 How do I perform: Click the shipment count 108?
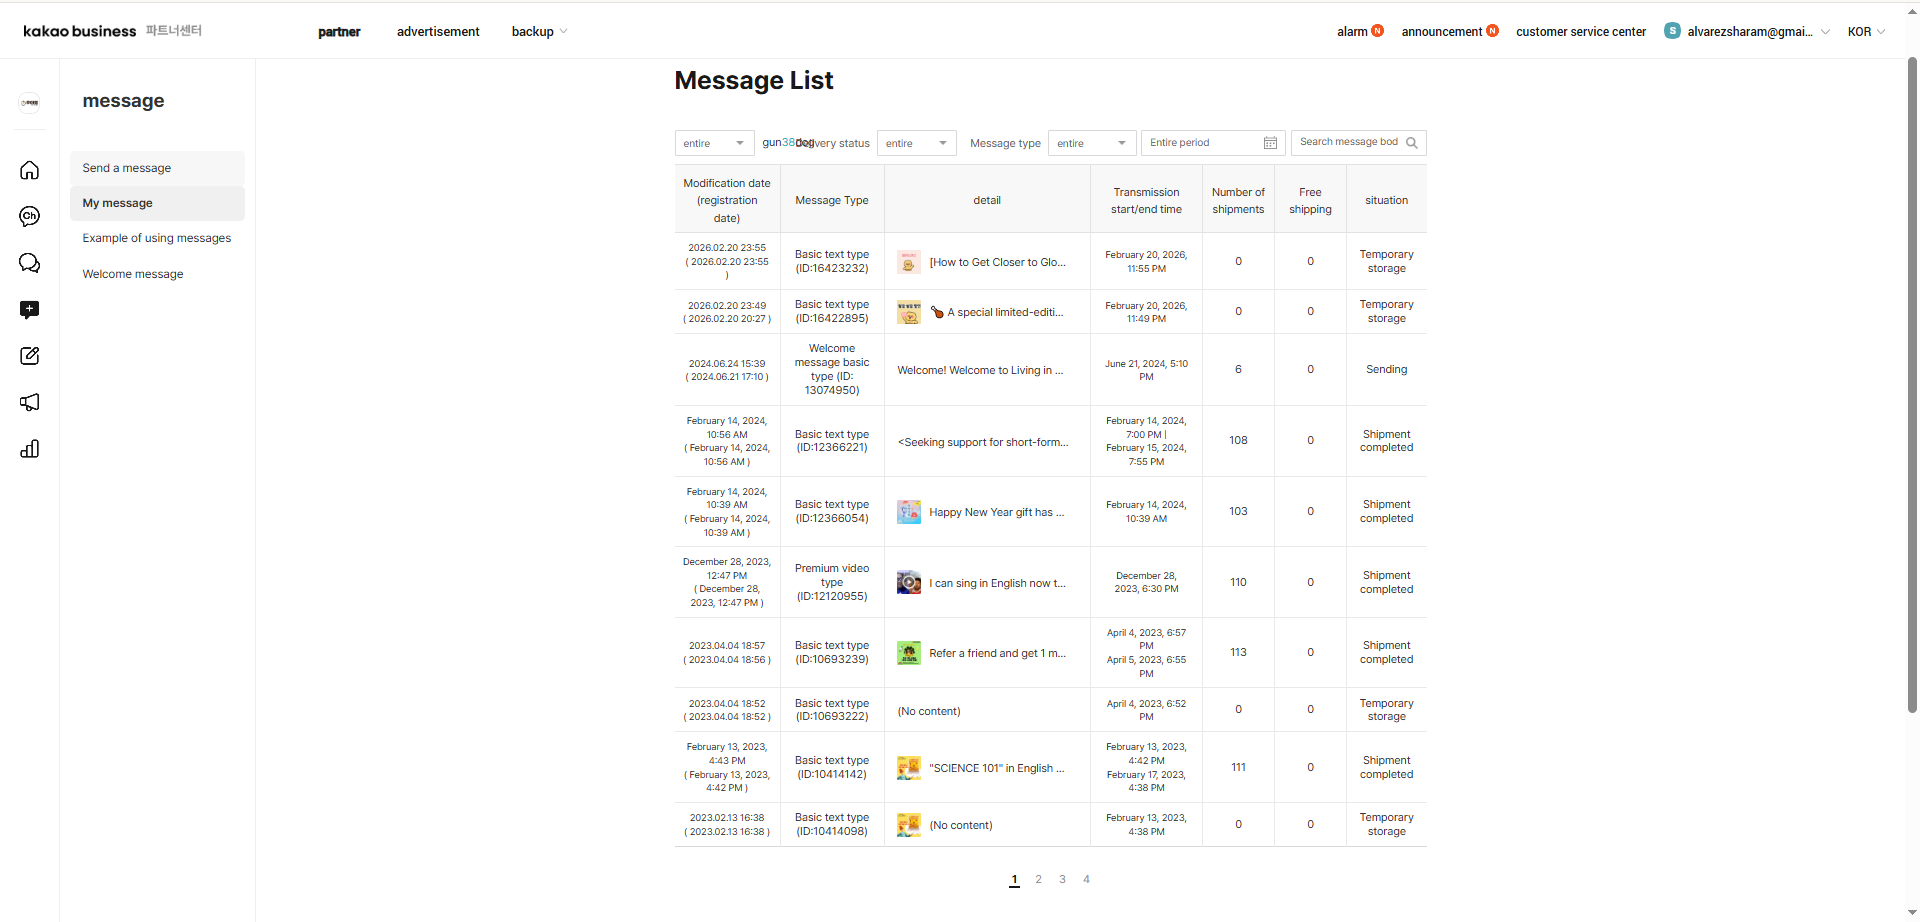[x=1238, y=441]
